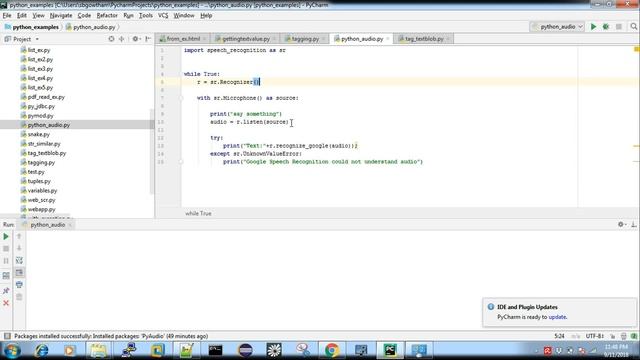The width and height of the screenshot is (640, 360).
Task: Click Scroll from Source target icon
Action: pyautogui.click(x=111, y=39)
